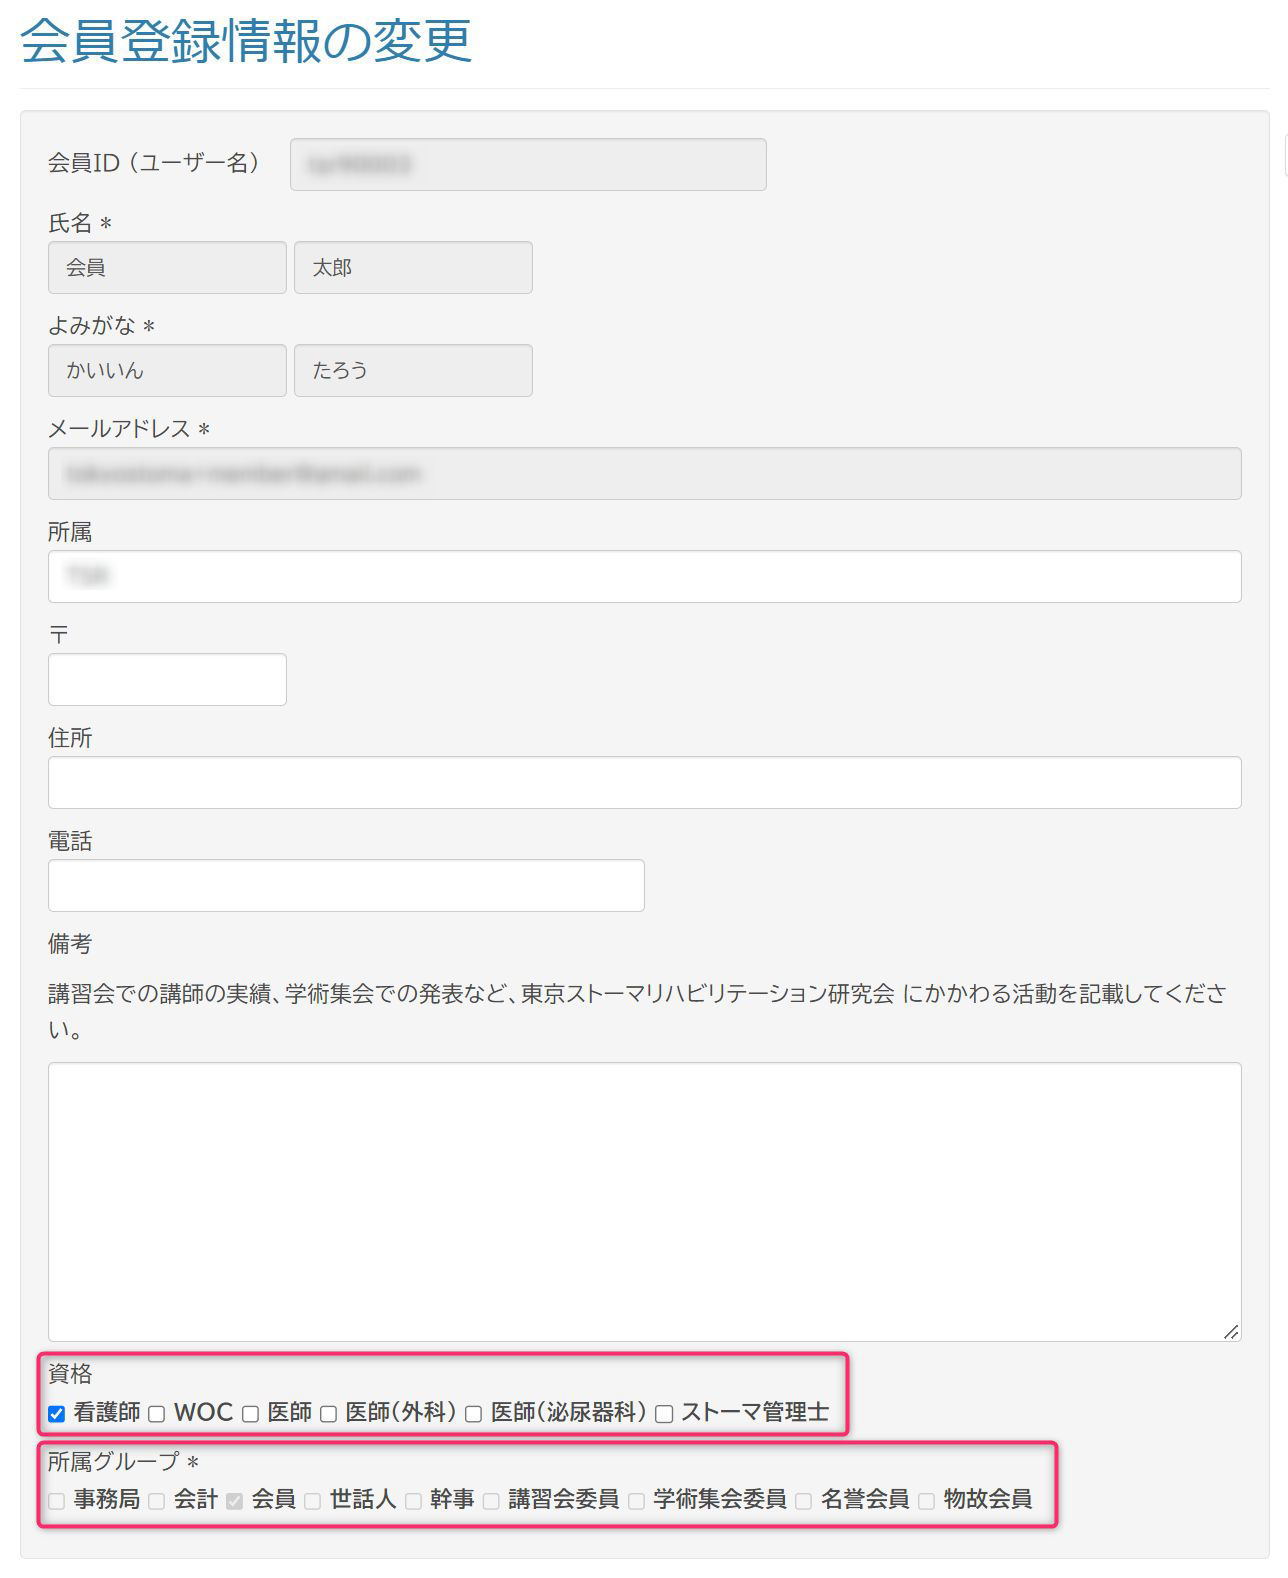Tick the 医師 checkbox
The width and height of the screenshot is (1288, 1578).
251,1414
